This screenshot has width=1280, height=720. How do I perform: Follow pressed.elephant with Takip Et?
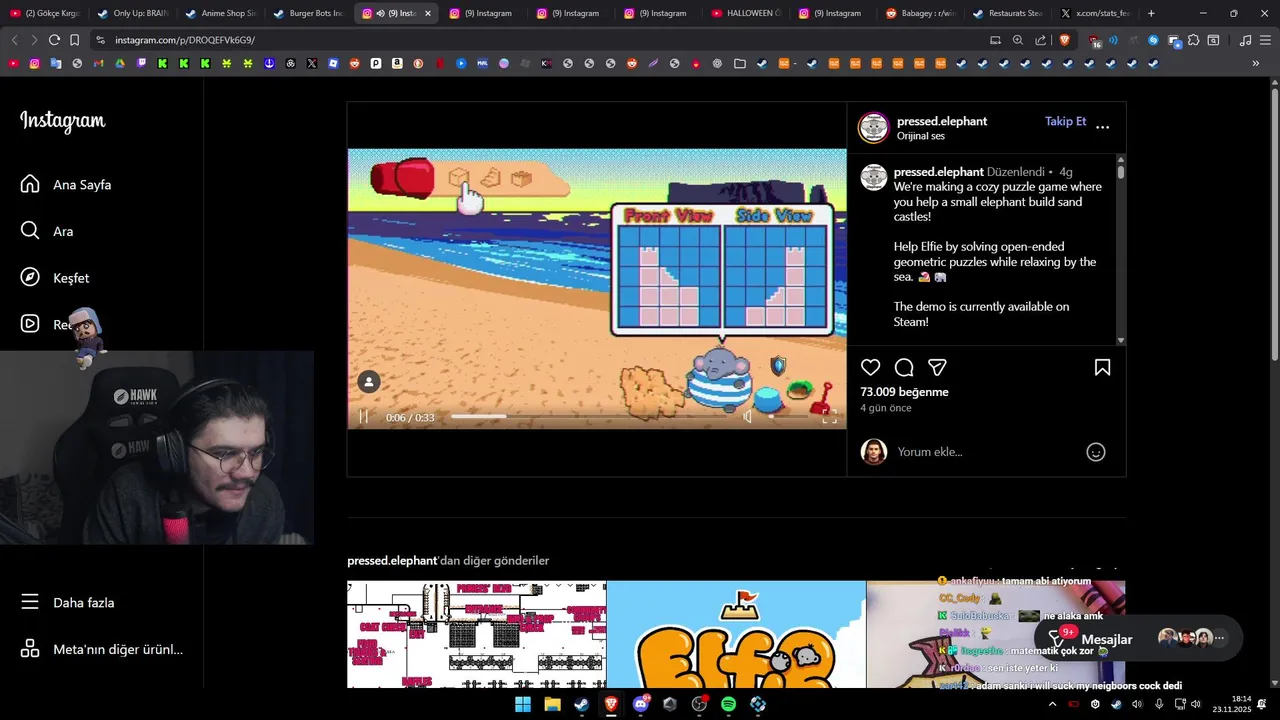pyautogui.click(x=1065, y=121)
